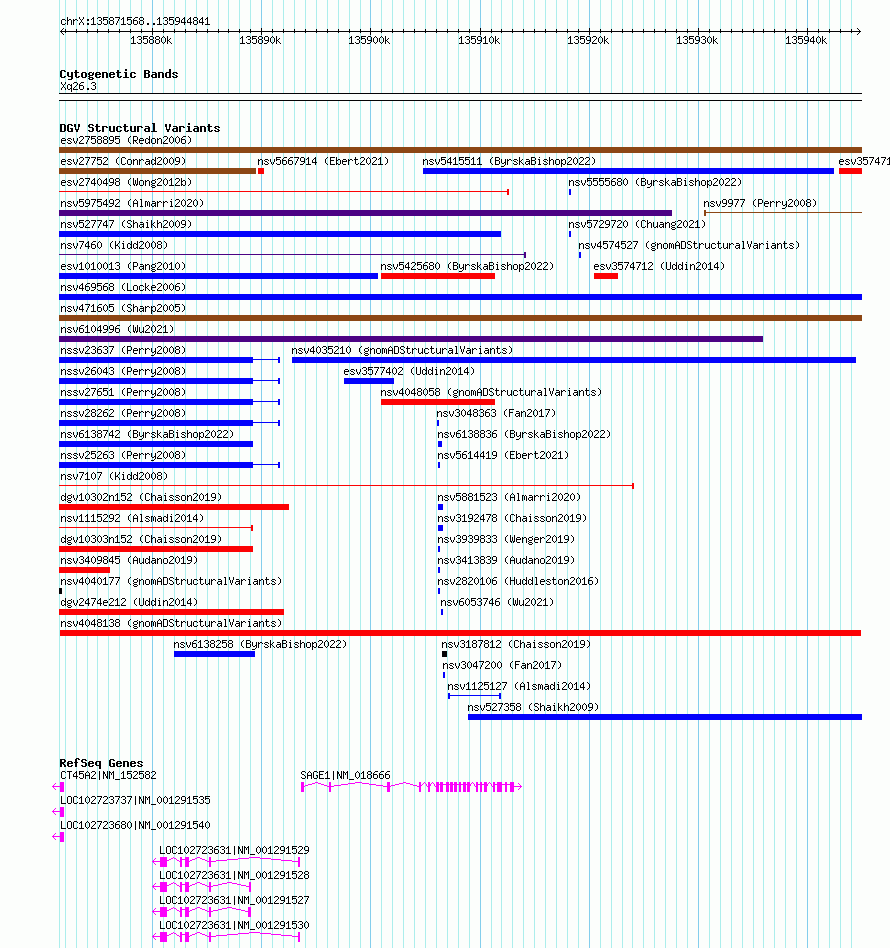Image resolution: width=890 pixels, height=948 pixels.
Task: Click nssv23637 (Perry2008) label
Action: [123, 351]
